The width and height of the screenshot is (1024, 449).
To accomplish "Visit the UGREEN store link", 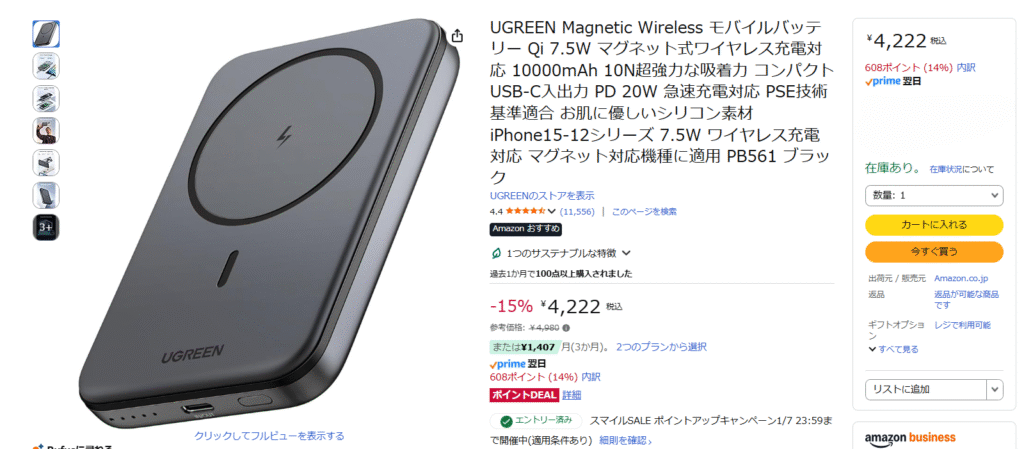I will point(542,195).
